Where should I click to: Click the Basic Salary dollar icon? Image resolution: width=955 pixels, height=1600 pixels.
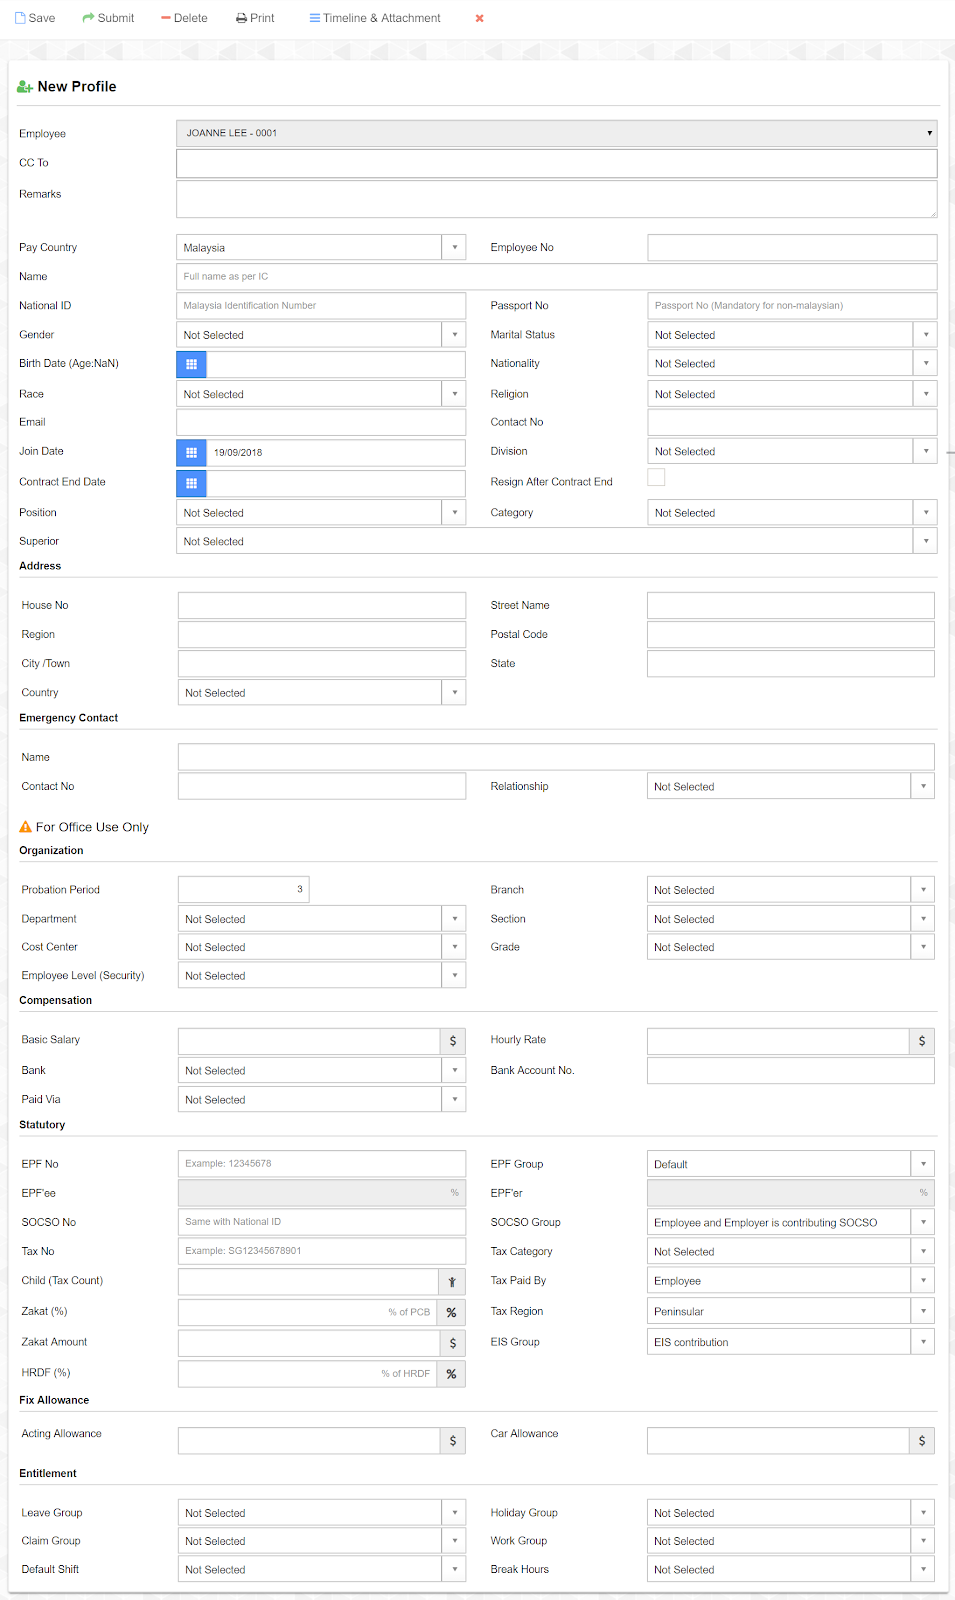tap(453, 1041)
